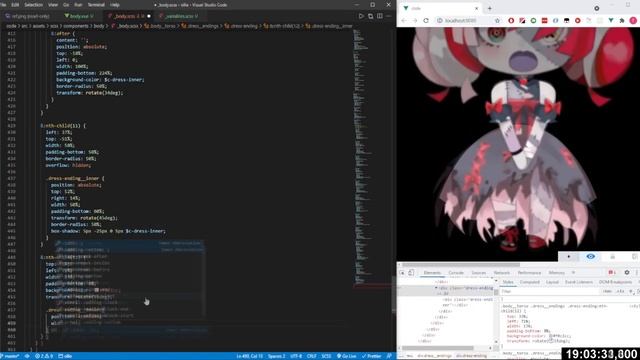The width and height of the screenshot is (640, 360).
Task: Open the Help menu in VS Code
Action: (115, 5)
